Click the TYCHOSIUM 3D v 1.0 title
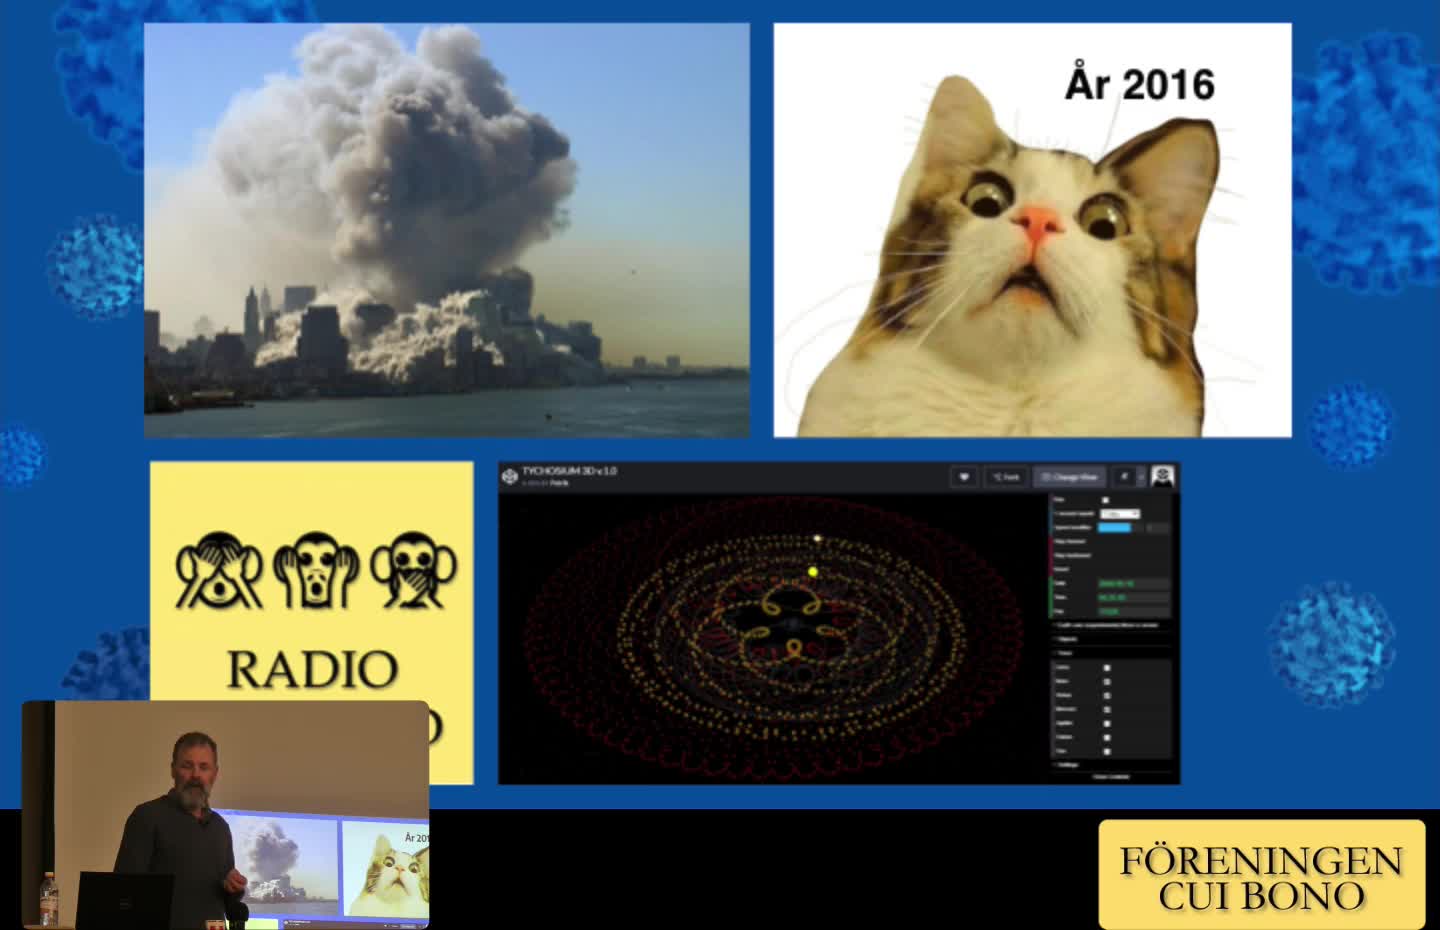The width and height of the screenshot is (1440, 930). (569, 470)
